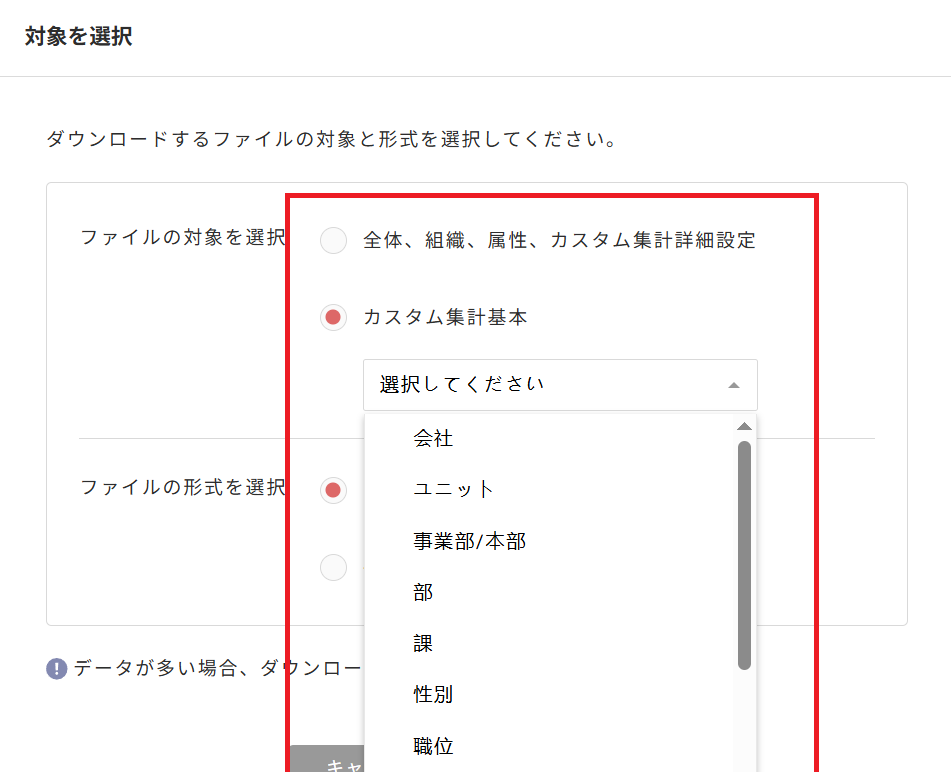Select 部 from the dropdown options

[422, 591]
